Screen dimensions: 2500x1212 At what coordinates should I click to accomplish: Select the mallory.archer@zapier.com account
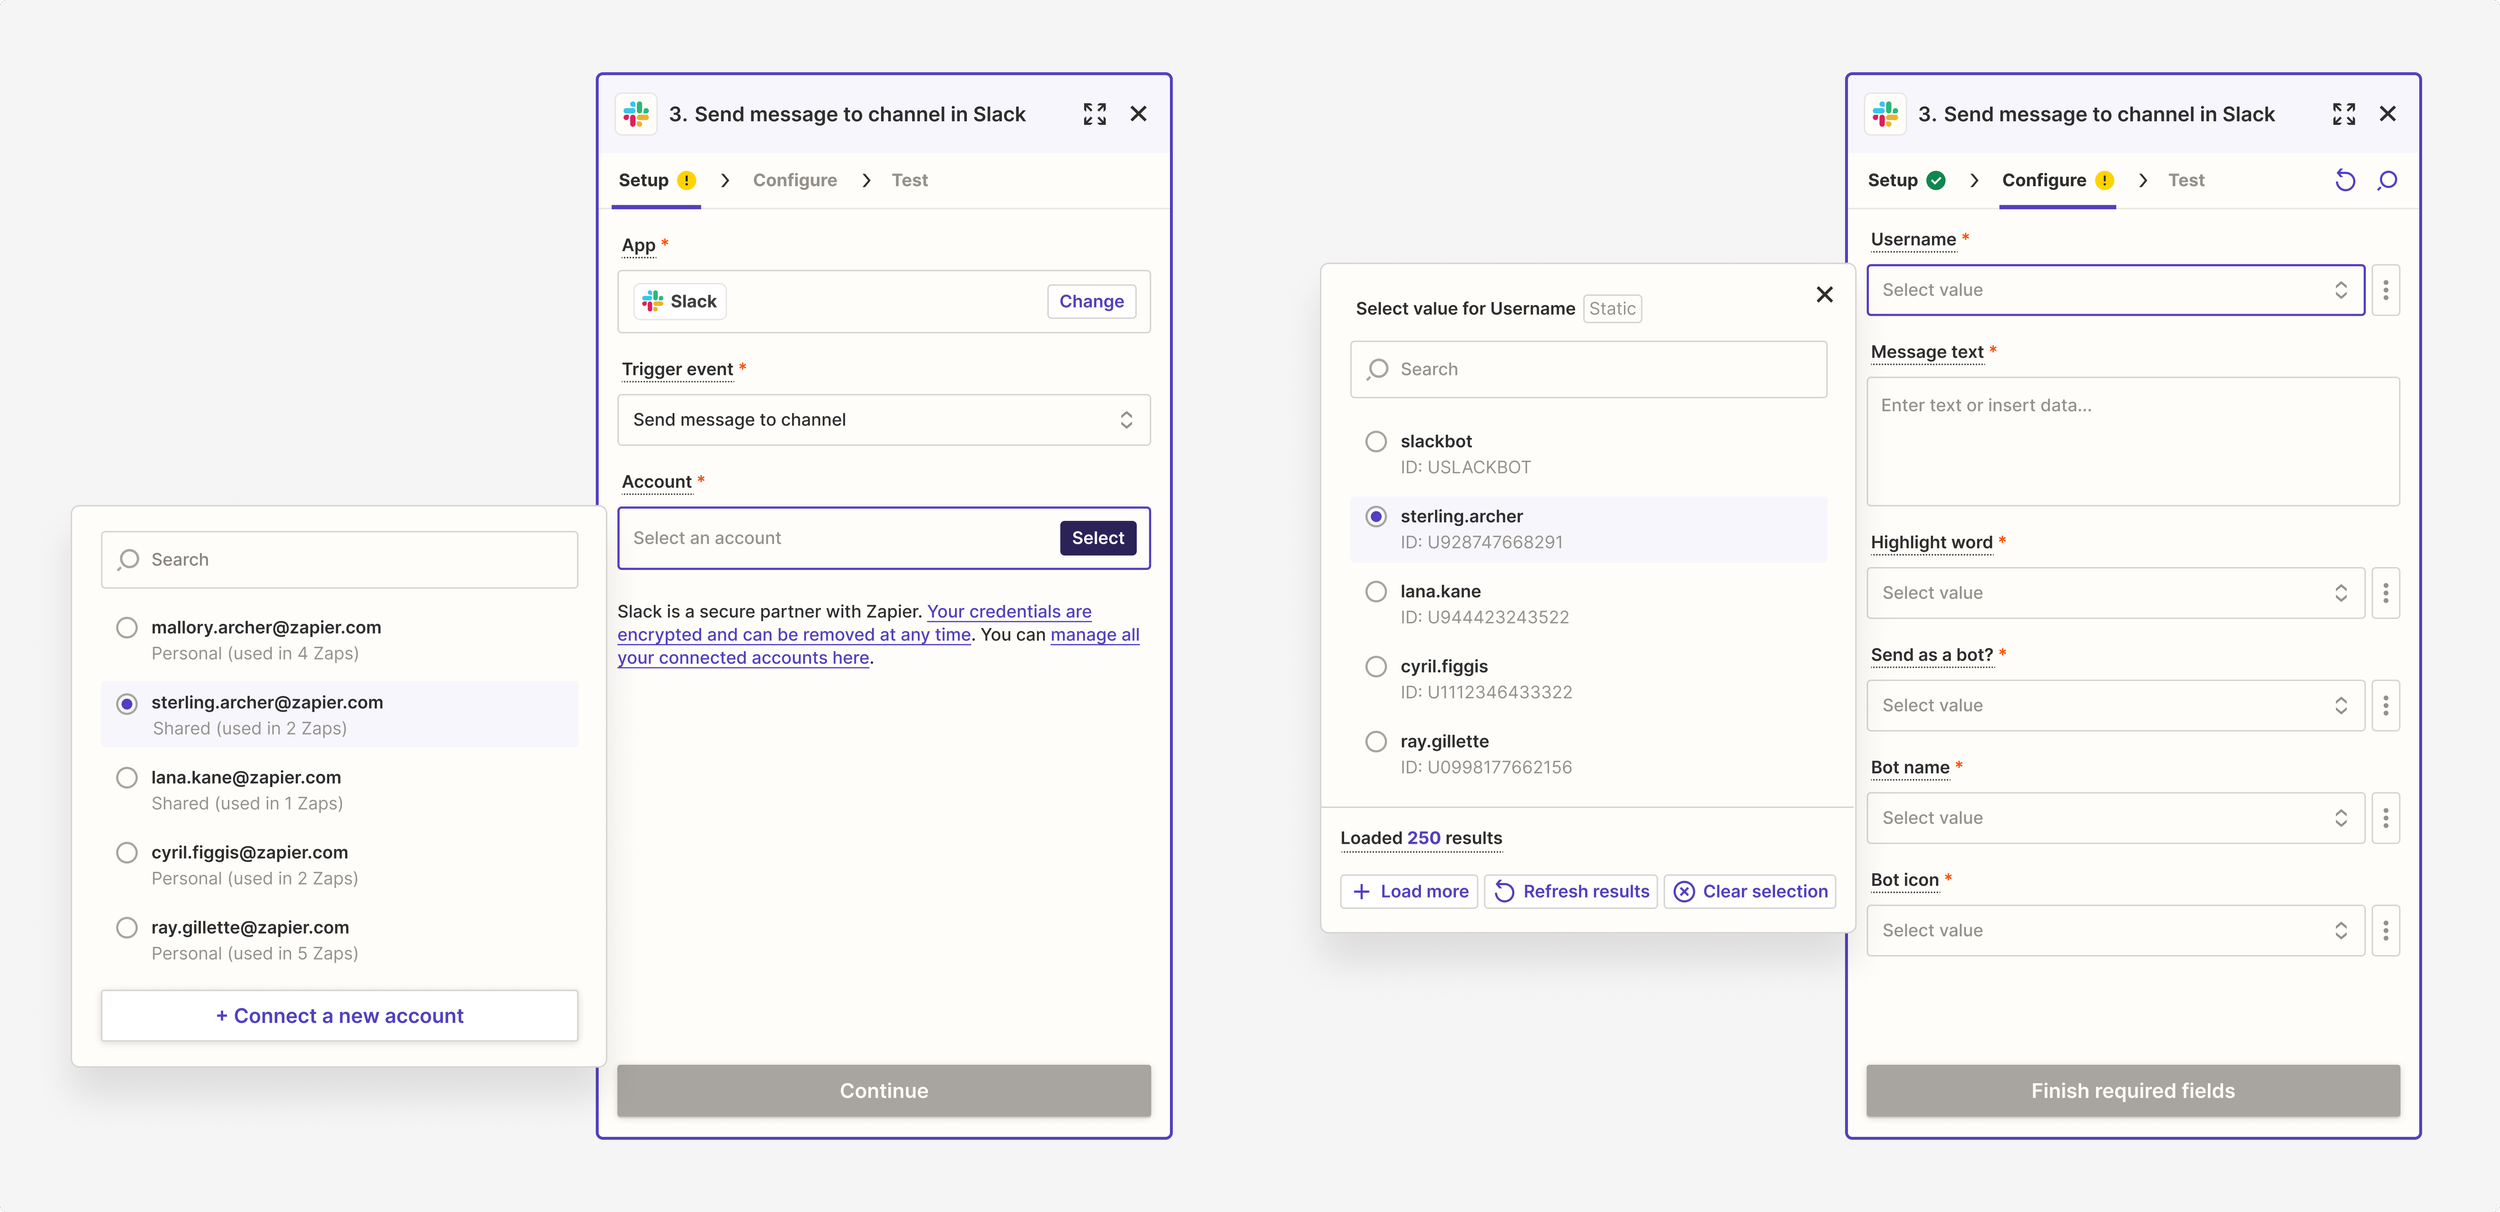[127, 628]
